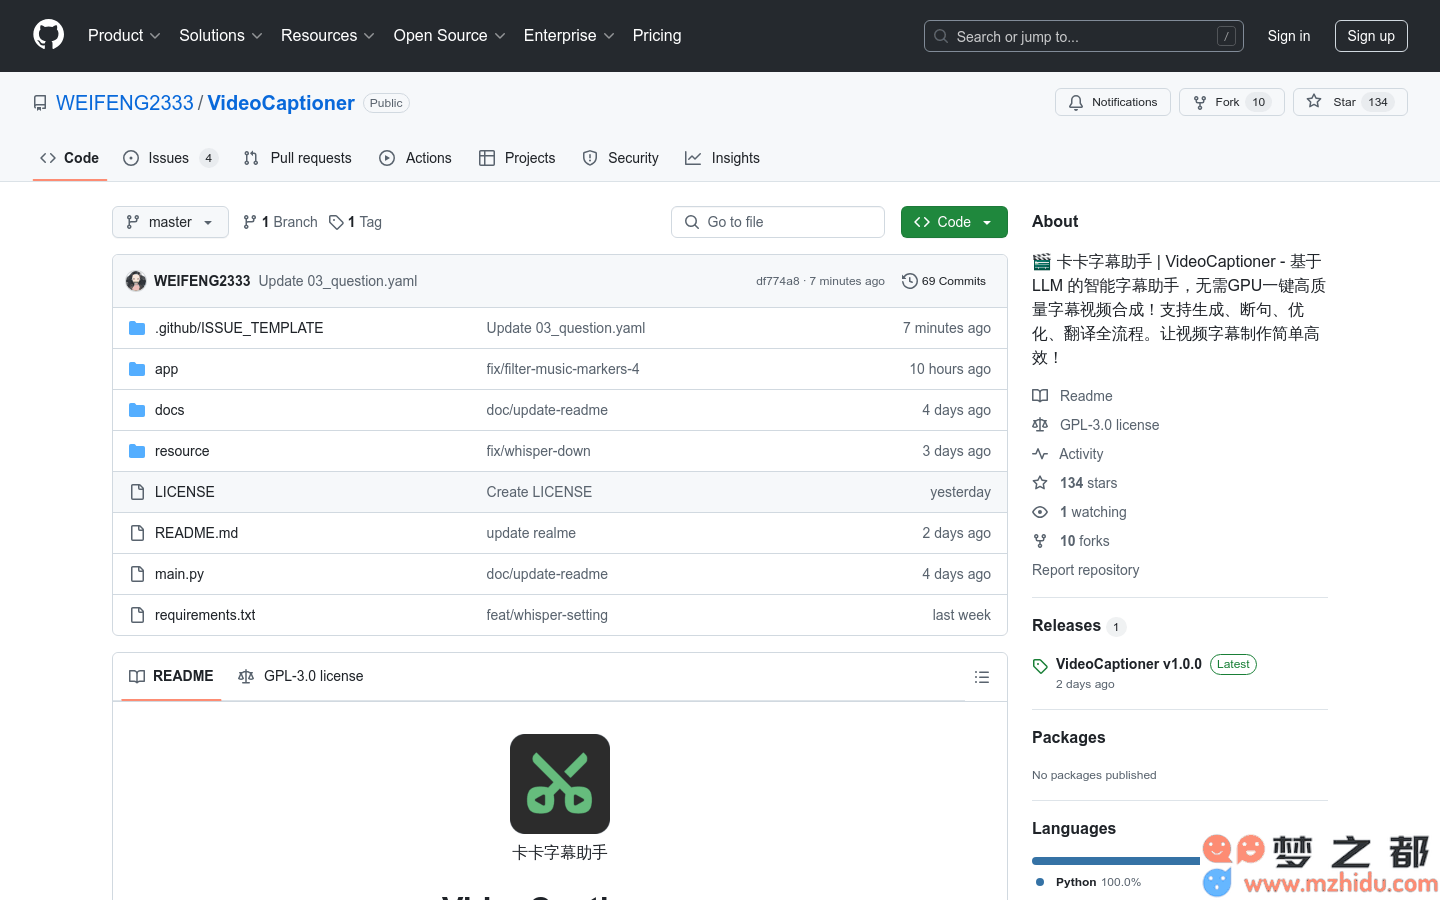
Task: Open the main.py file
Action: pos(179,574)
